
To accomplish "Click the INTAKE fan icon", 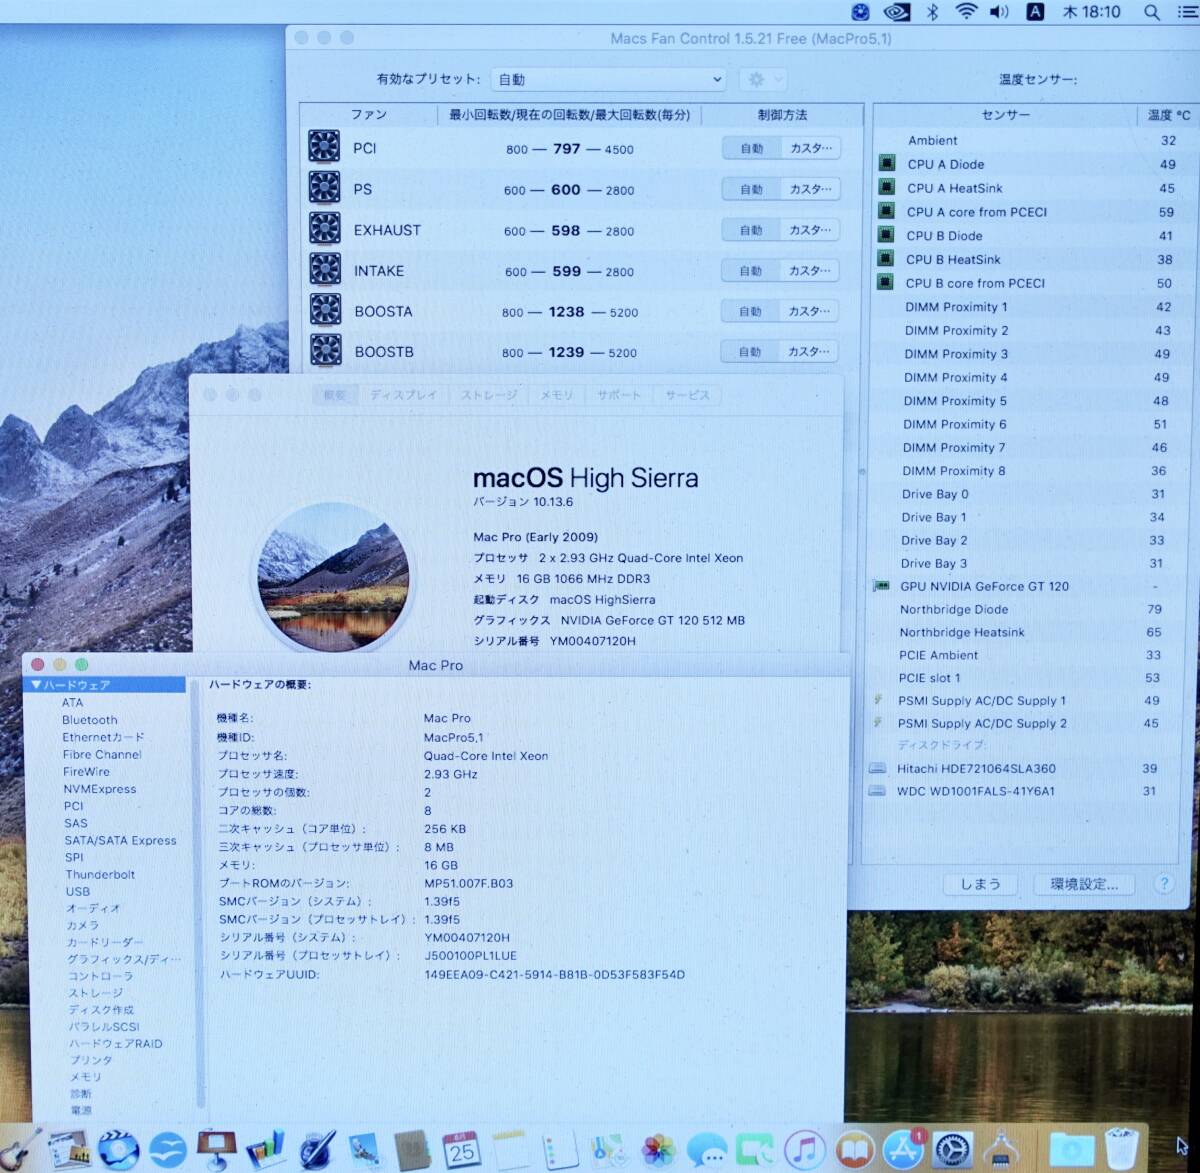I will pyautogui.click(x=324, y=269).
